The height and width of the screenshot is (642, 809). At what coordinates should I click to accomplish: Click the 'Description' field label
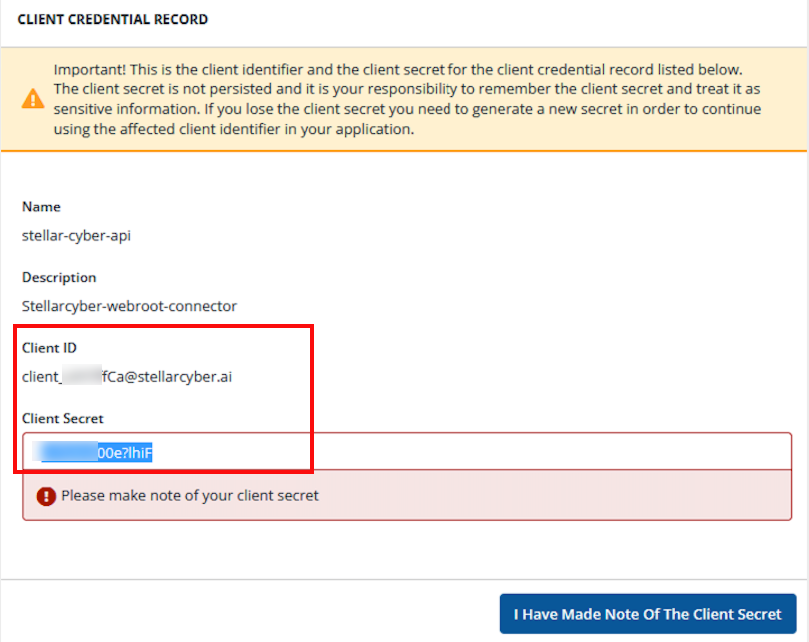(x=59, y=277)
